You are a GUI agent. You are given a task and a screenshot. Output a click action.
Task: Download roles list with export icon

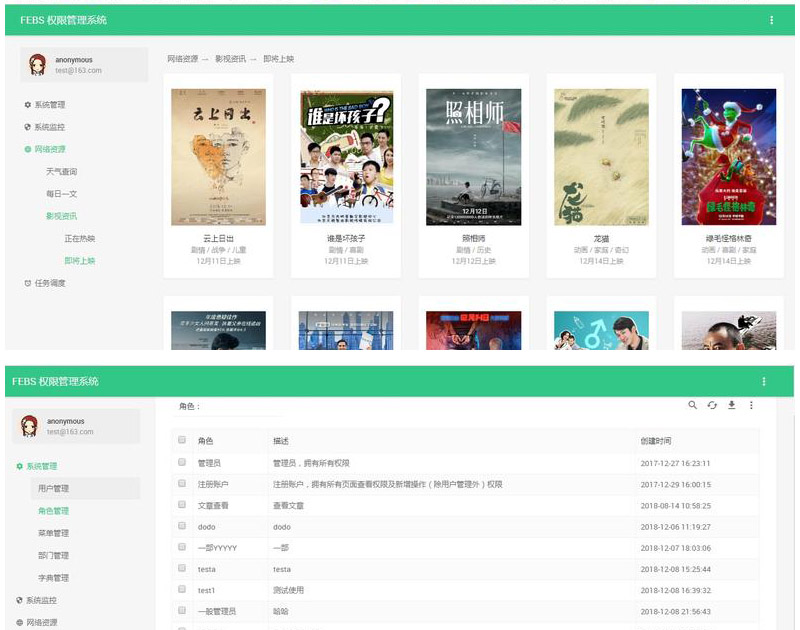coord(731,405)
